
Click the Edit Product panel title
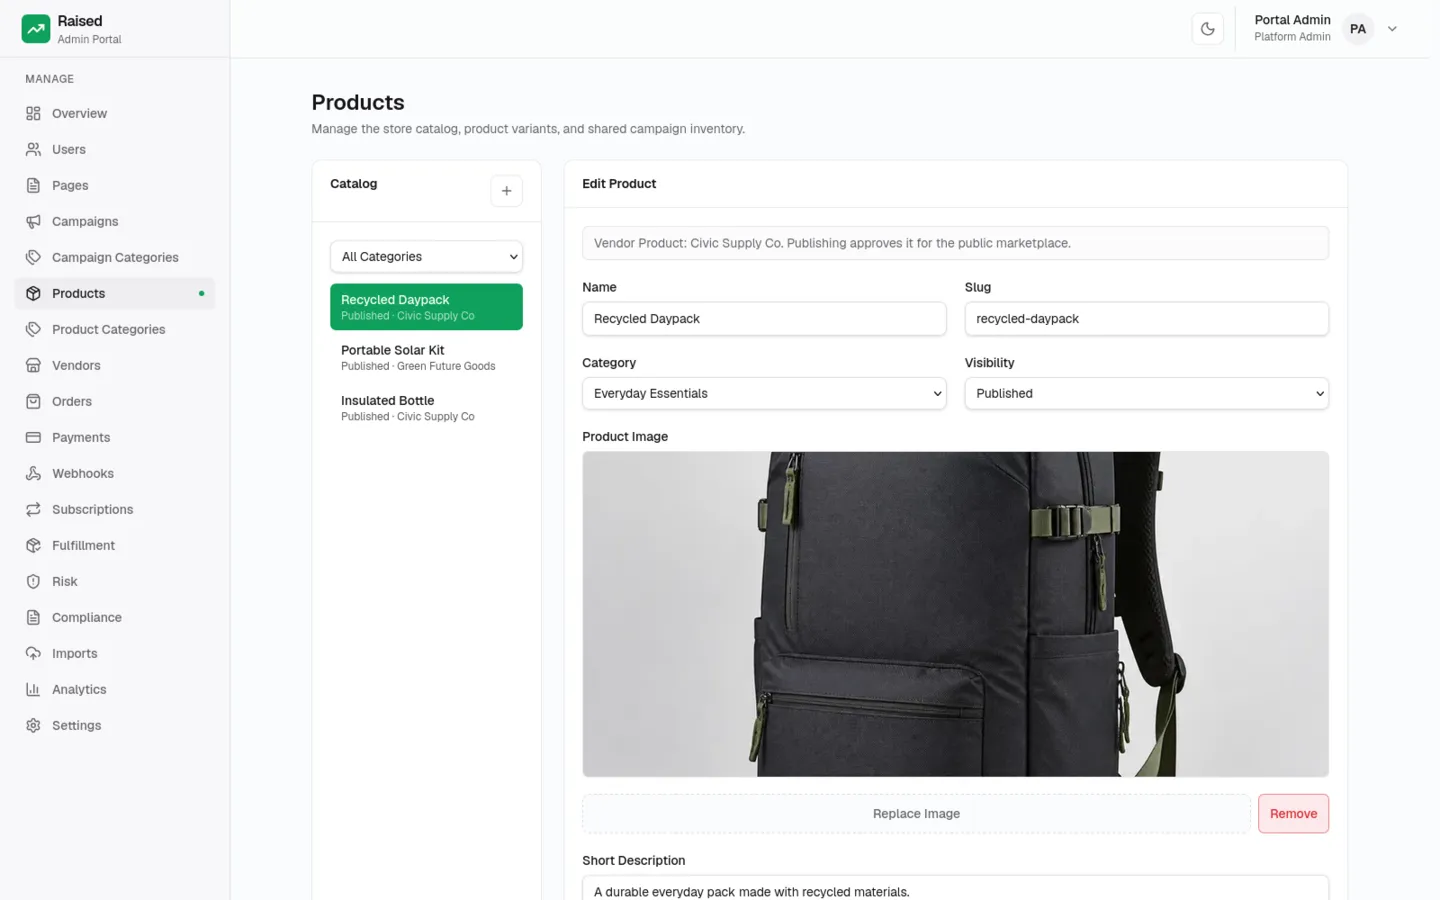[619, 184]
